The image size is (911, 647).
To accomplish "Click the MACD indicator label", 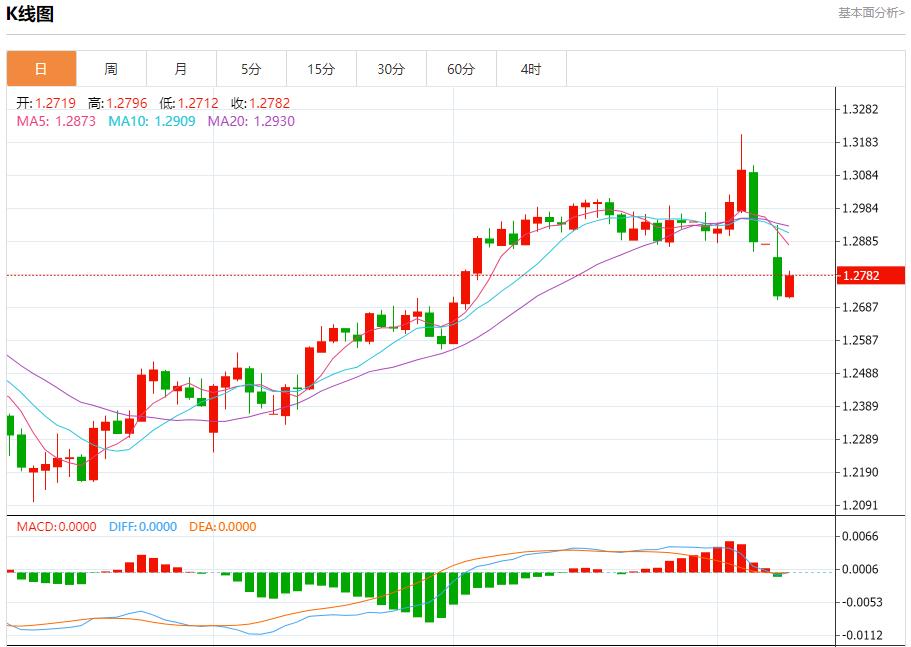I will [x=56, y=526].
